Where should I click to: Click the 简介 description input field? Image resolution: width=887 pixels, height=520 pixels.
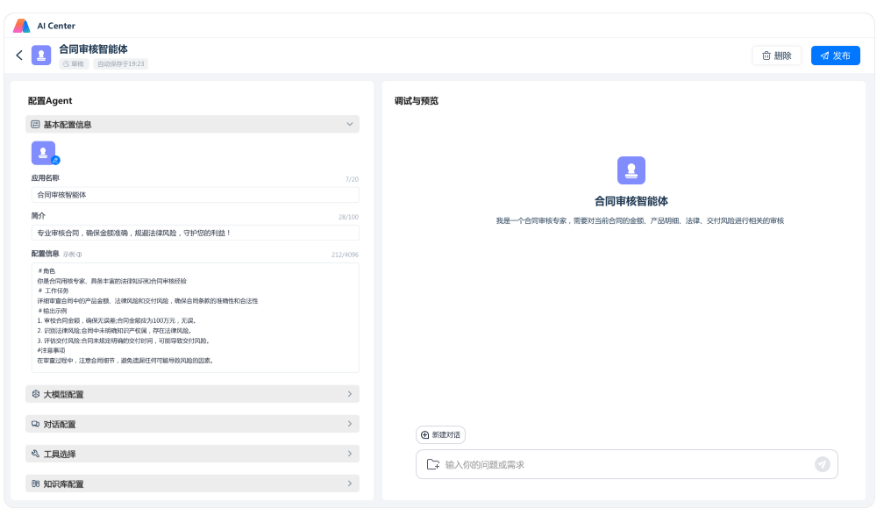point(195,233)
